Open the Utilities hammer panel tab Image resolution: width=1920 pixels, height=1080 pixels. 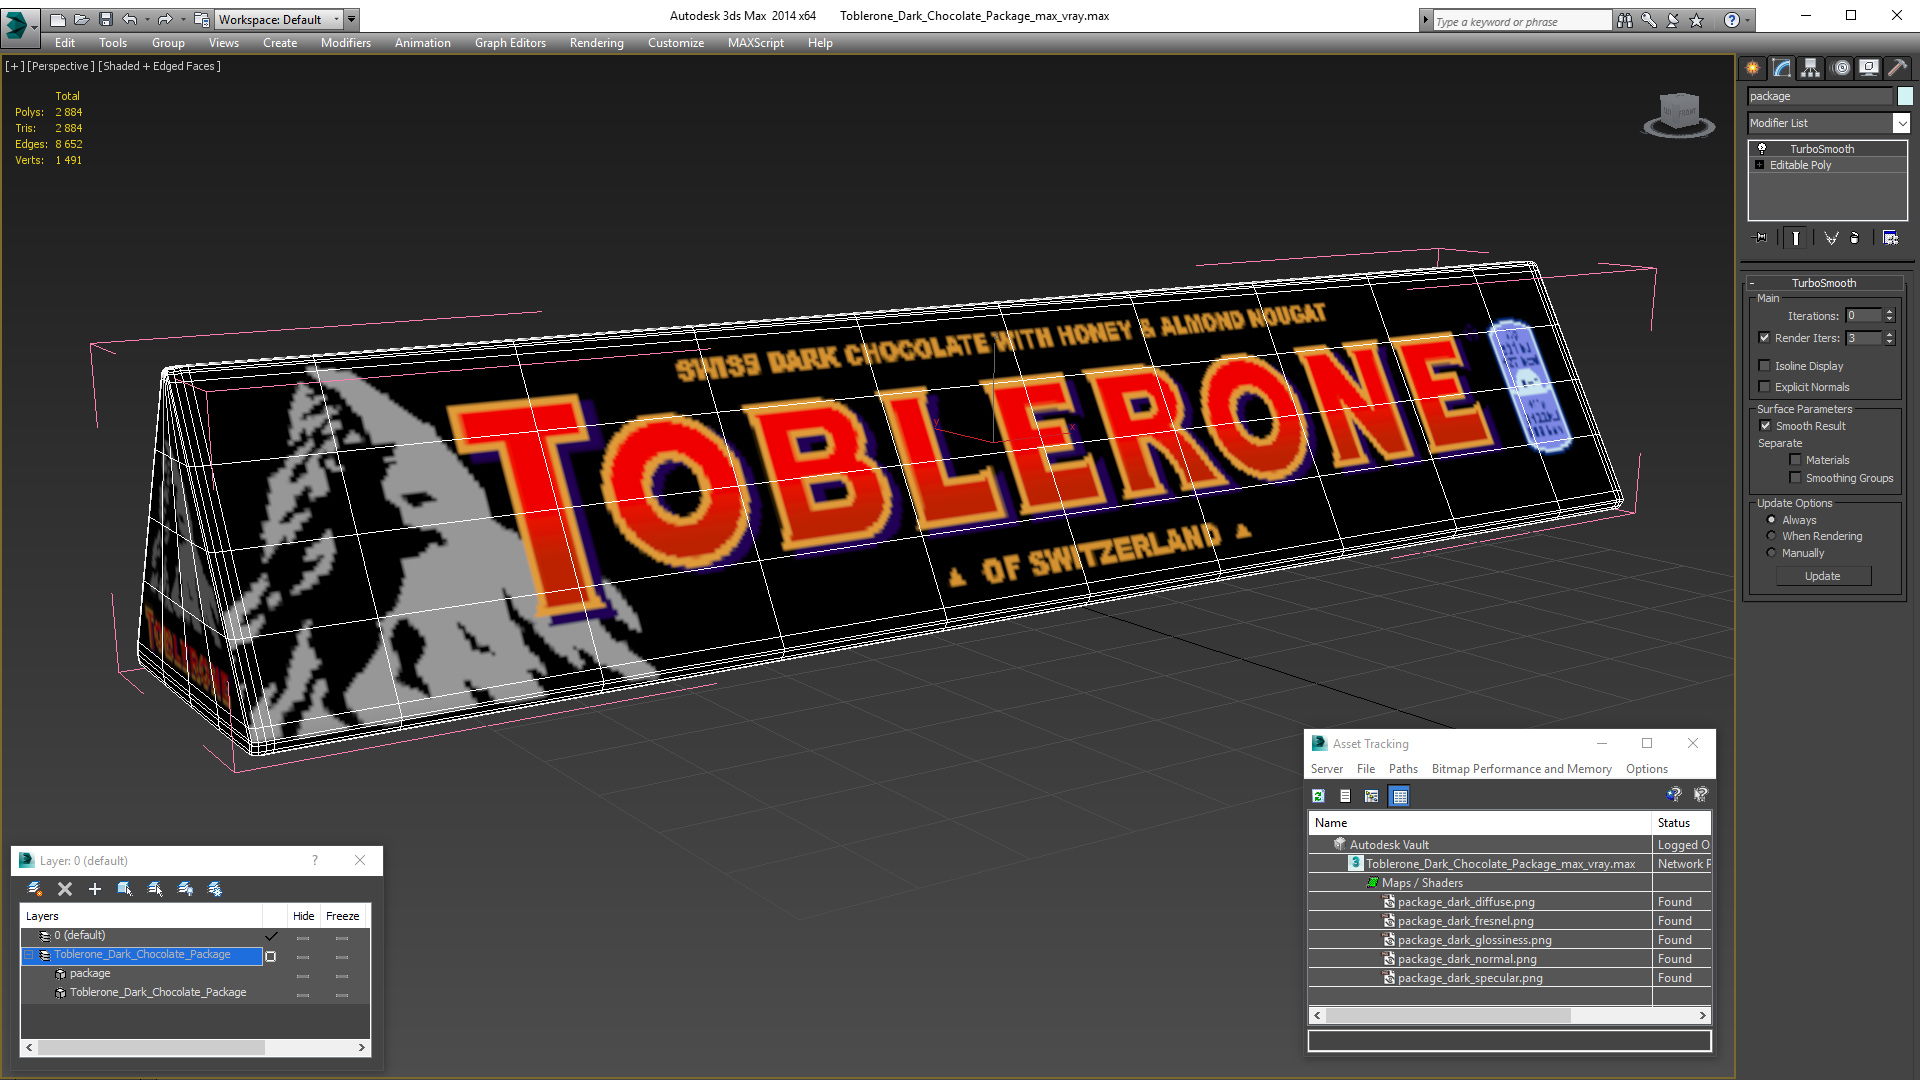(1897, 68)
